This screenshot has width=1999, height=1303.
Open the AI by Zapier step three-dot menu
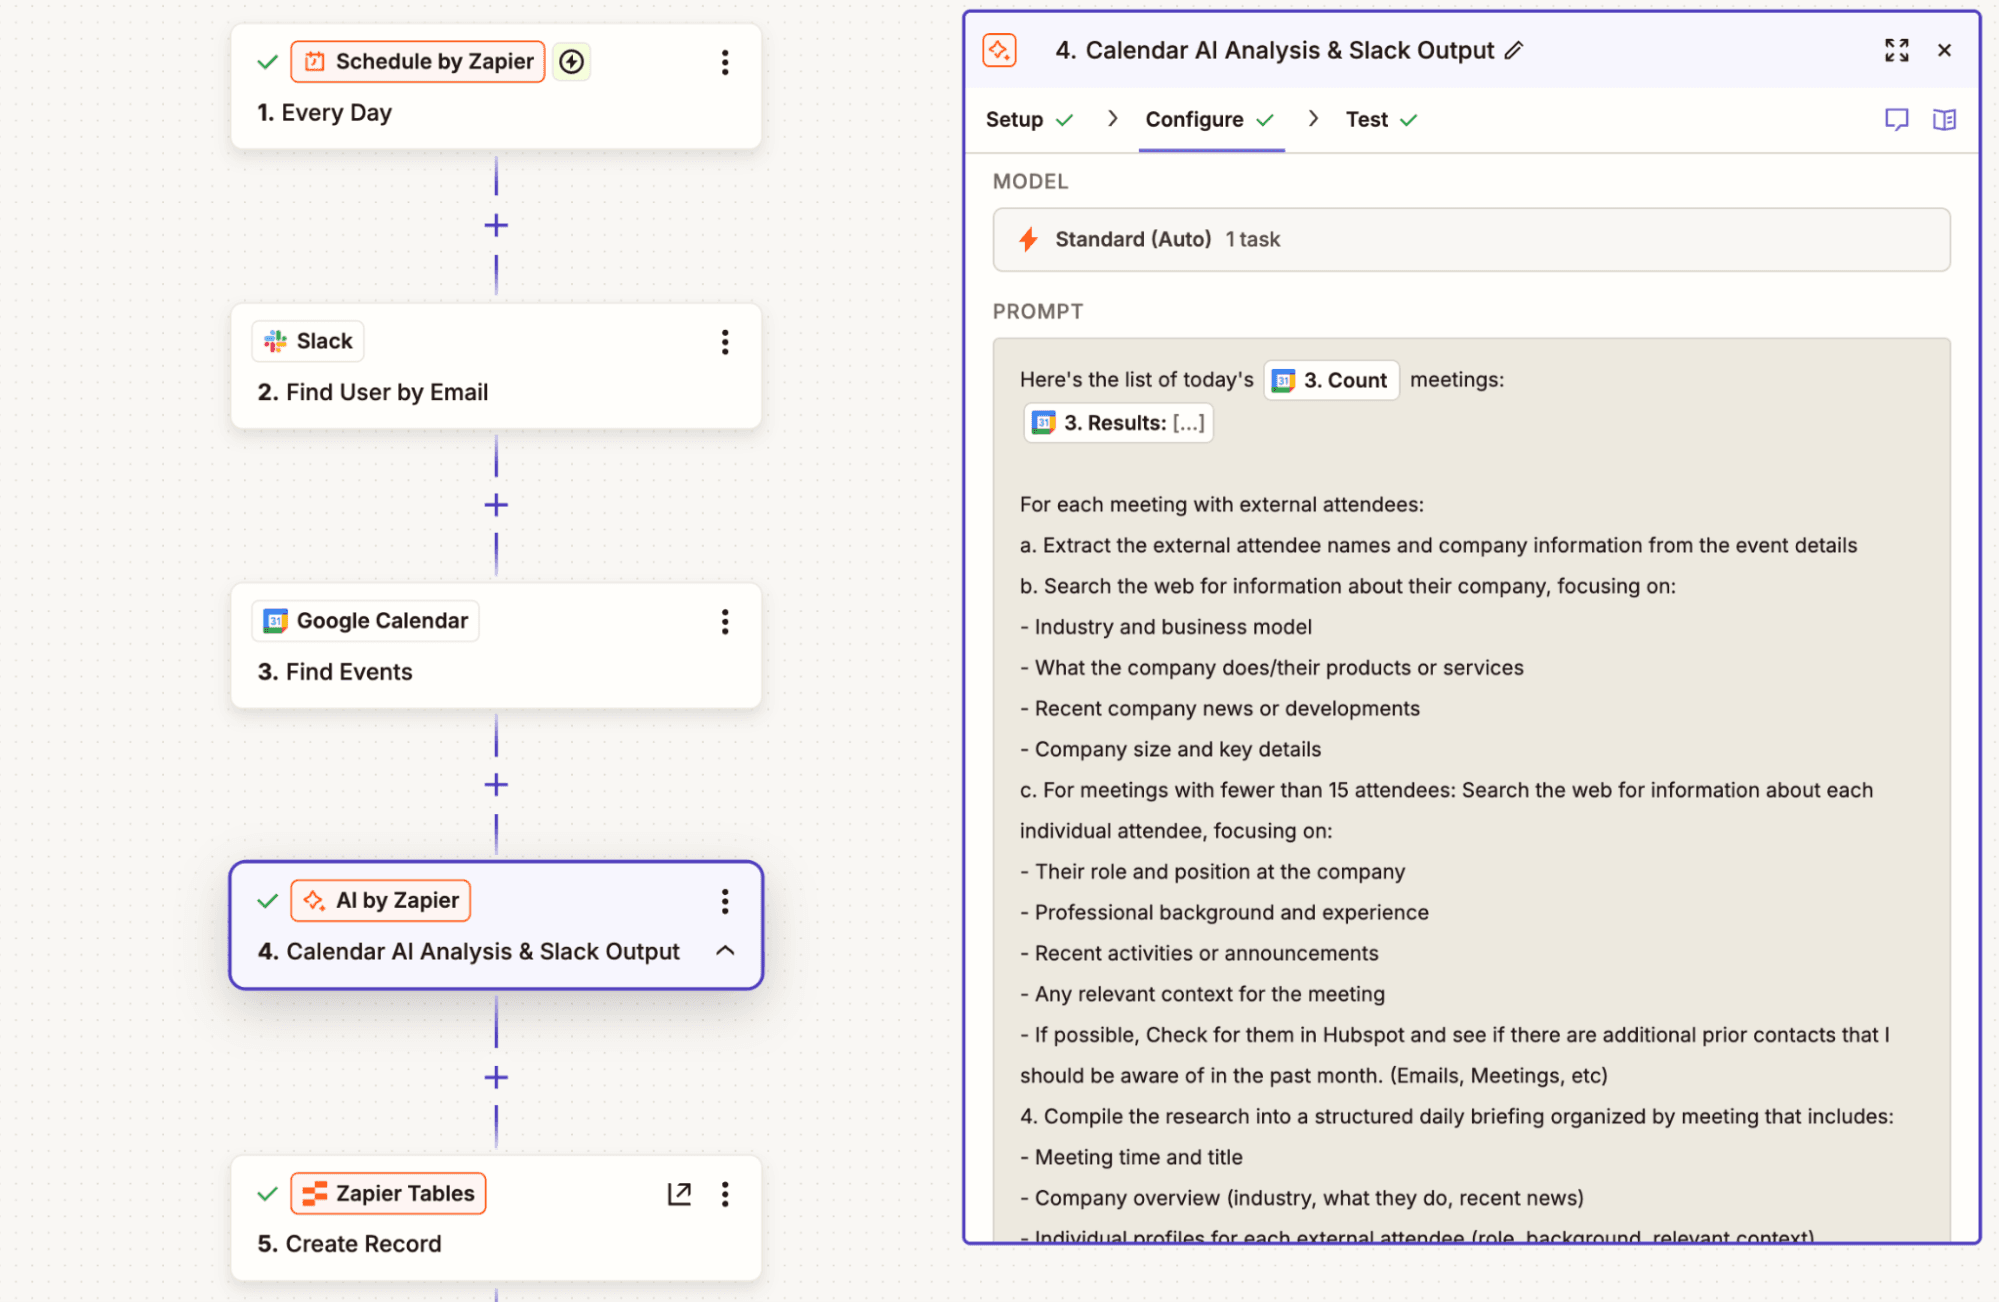(x=725, y=901)
